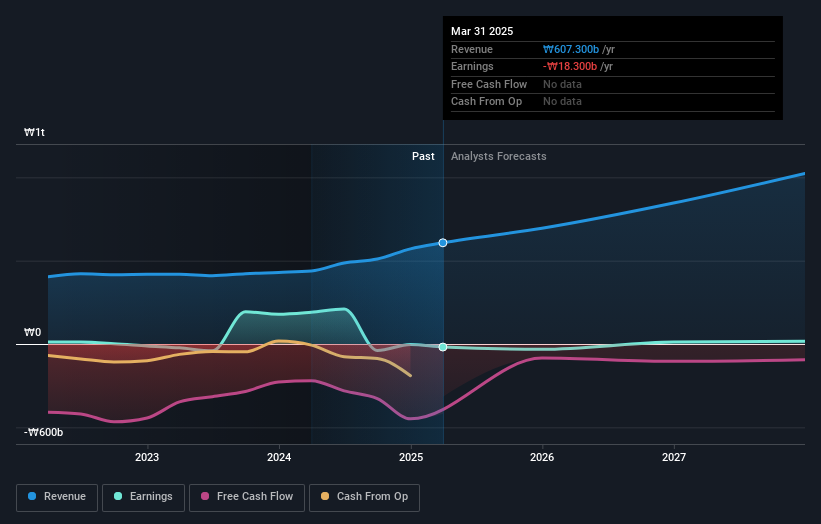
Task: Toggle the Earnings legend series
Action: pos(143,497)
